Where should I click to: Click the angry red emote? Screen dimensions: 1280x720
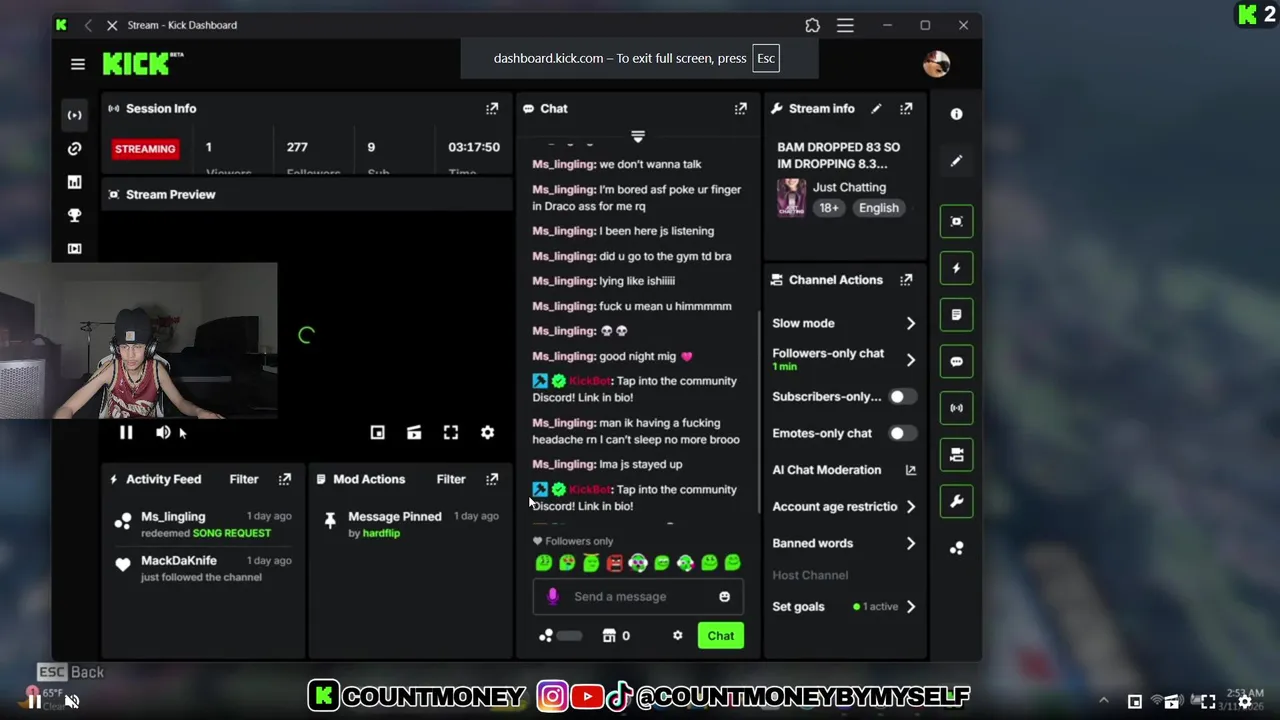click(x=614, y=563)
